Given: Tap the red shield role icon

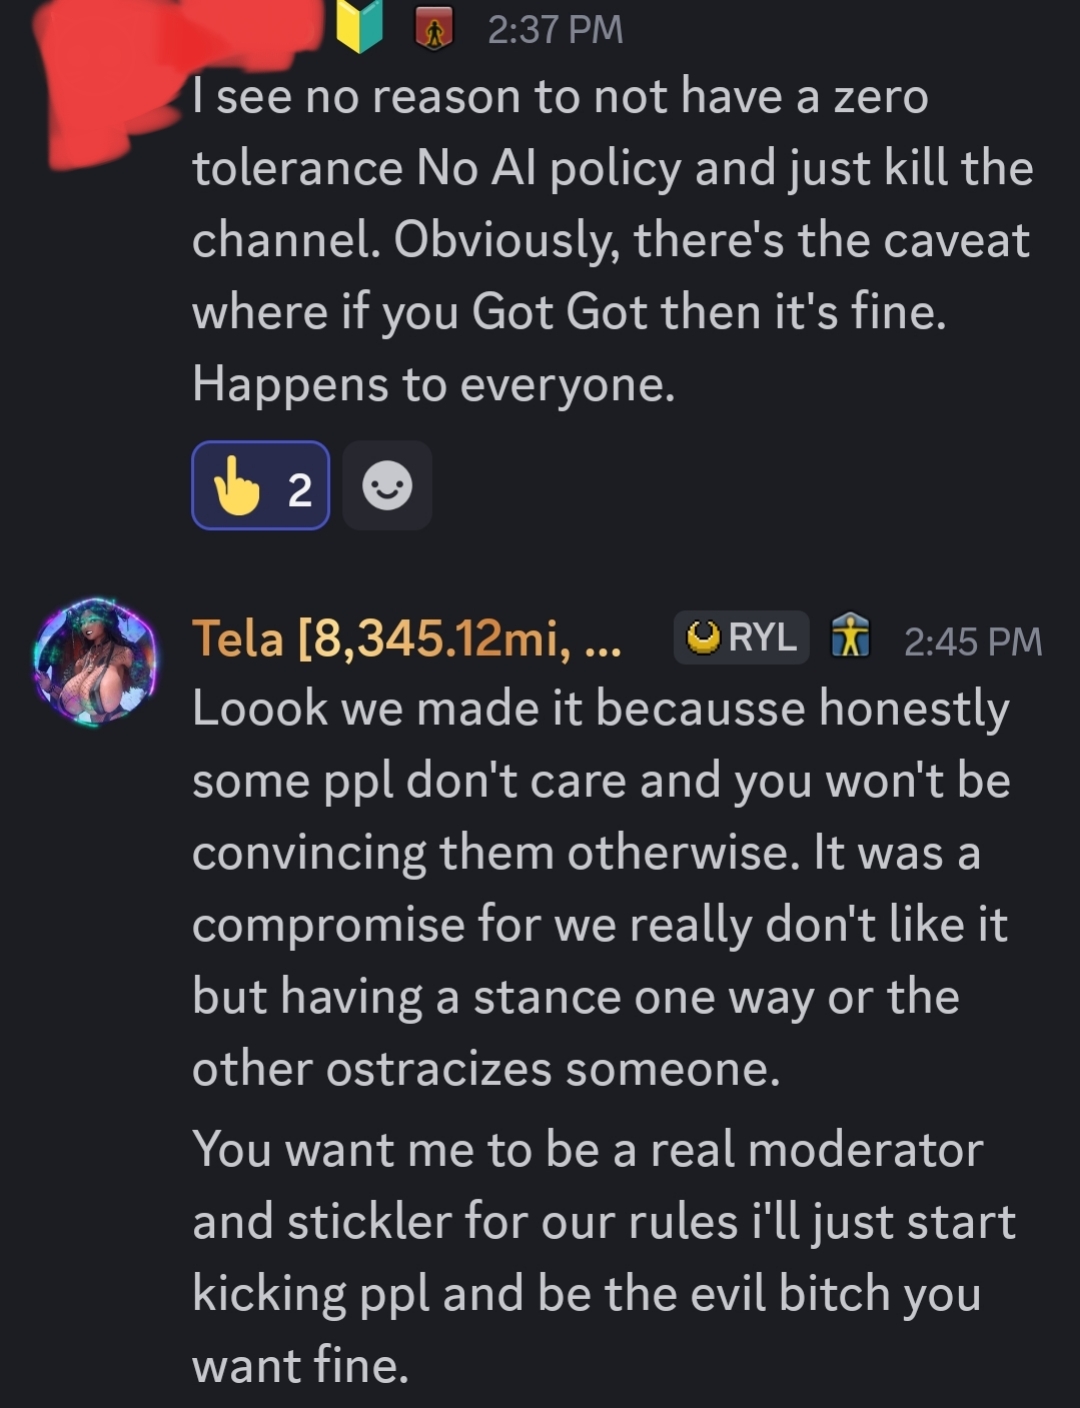Looking at the screenshot, I should [434, 30].
